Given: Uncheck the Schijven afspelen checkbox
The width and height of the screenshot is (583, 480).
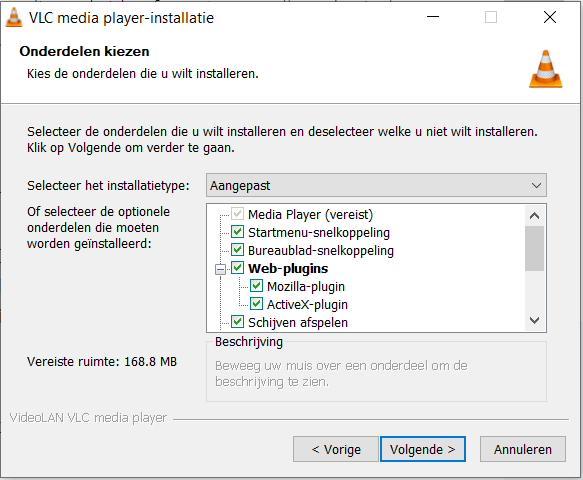Looking at the screenshot, I should [x=237, y=322].
